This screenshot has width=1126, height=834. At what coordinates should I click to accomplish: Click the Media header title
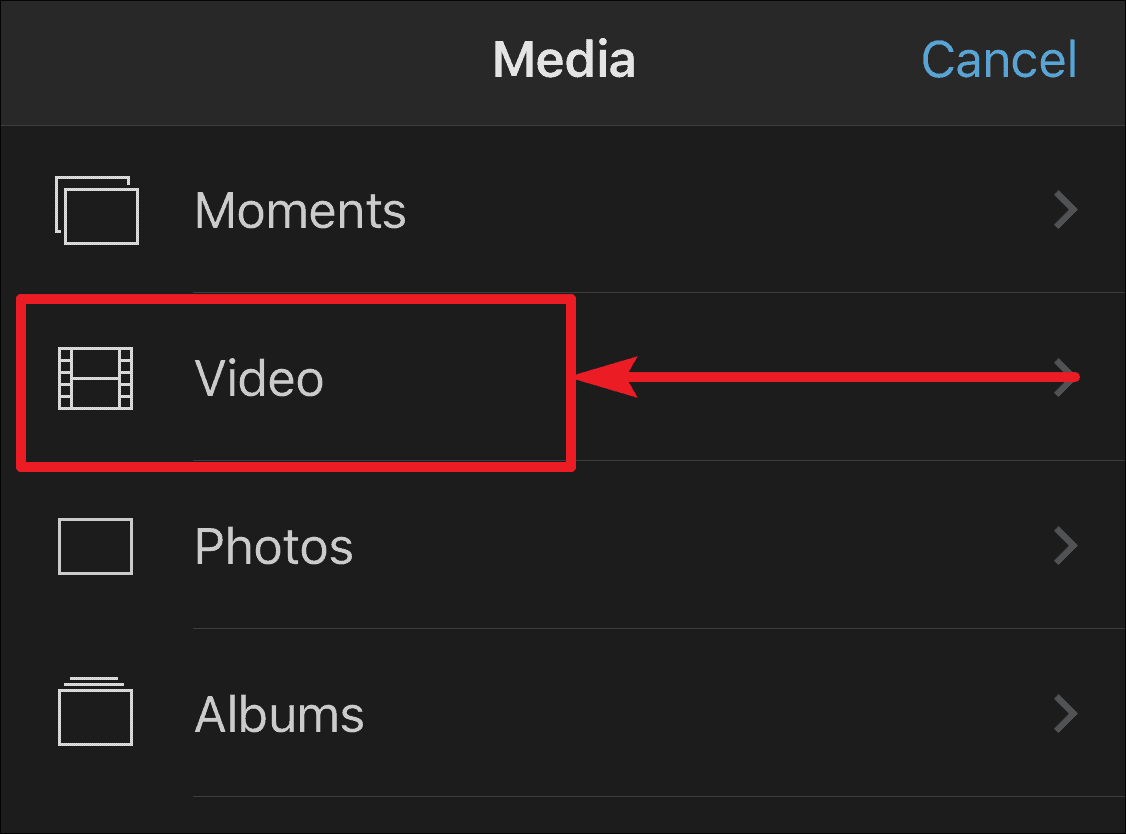tap(564, 60)
